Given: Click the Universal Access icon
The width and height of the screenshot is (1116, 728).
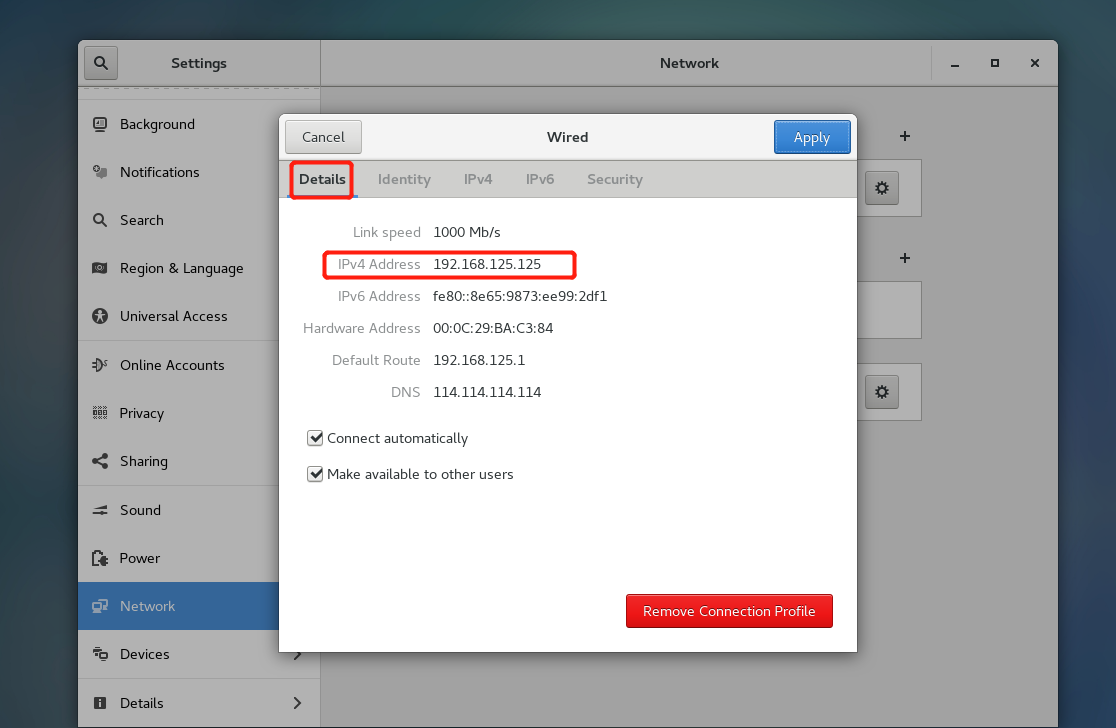Looking at the screenshot, I should (x=100, y=316).
